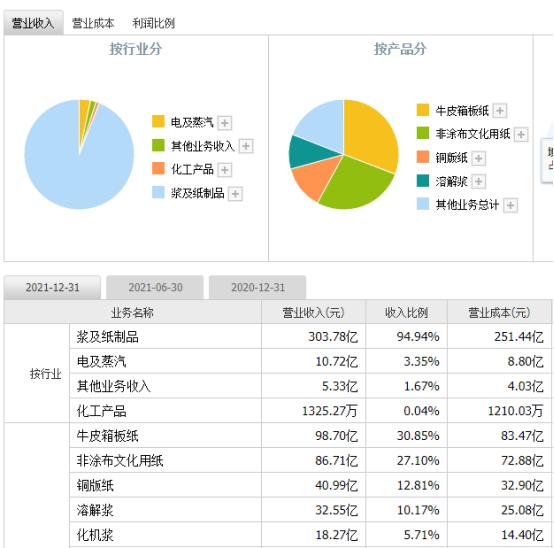Click the plus icon beside 浆及纸制品
The image size is (554, 548).
[x=235, y=193]
